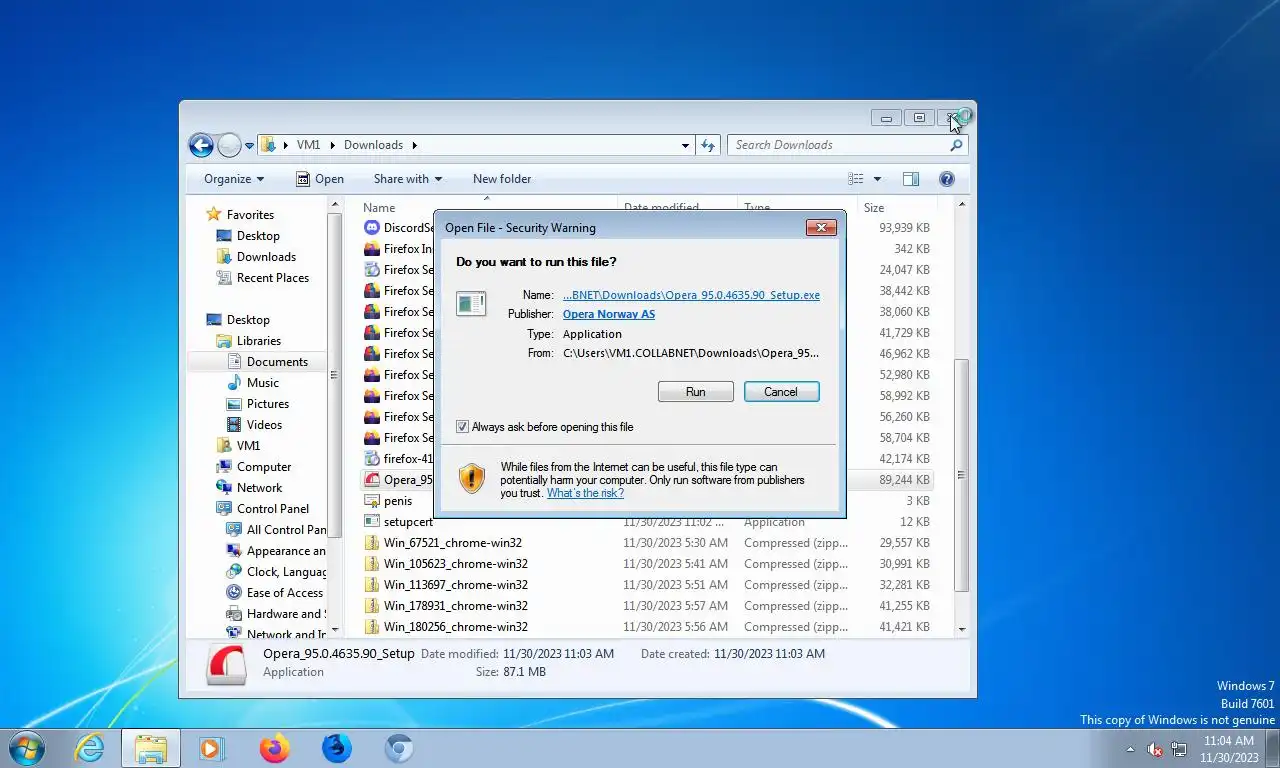Click the Opera setup file name link

(x=691, y=295)
